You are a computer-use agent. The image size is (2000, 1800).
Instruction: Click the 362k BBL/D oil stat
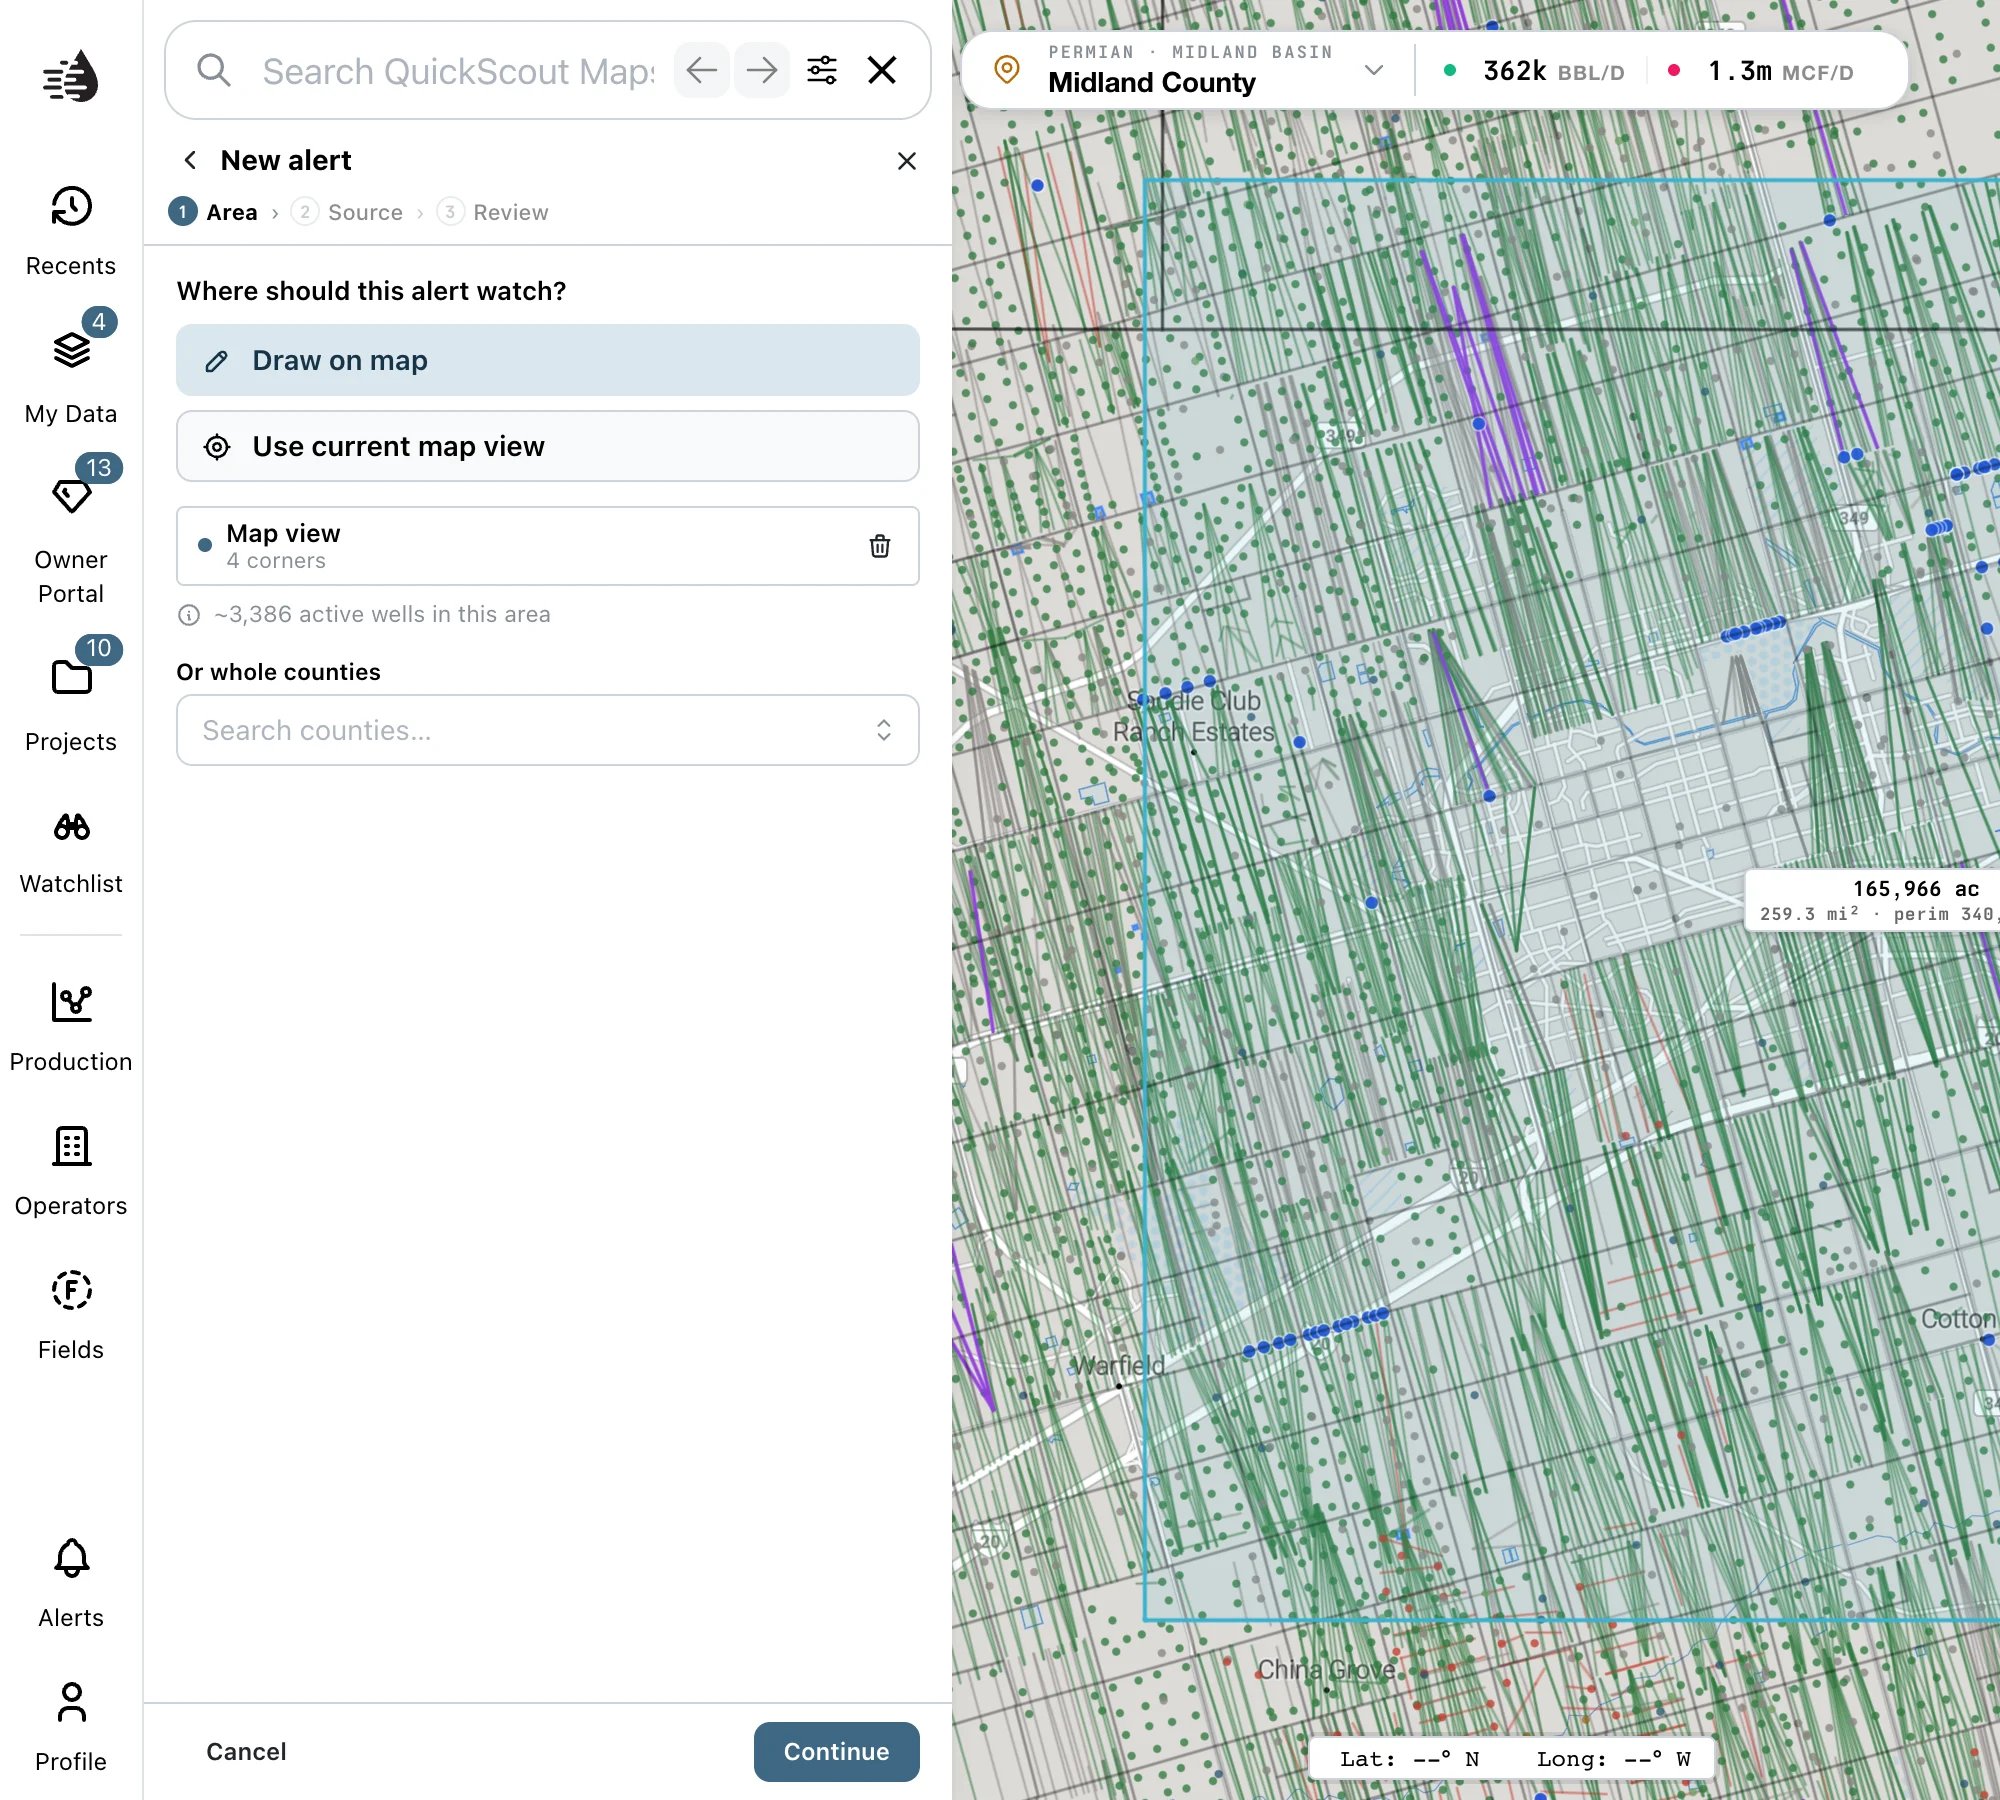[x=1535, y=71]
